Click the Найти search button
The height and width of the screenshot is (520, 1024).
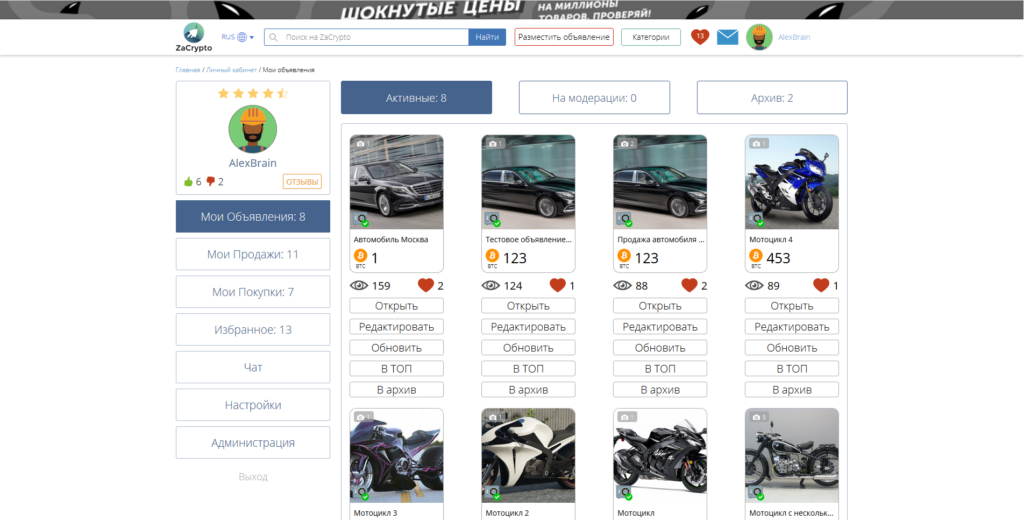pyautogui.click(x=487, y=37)
